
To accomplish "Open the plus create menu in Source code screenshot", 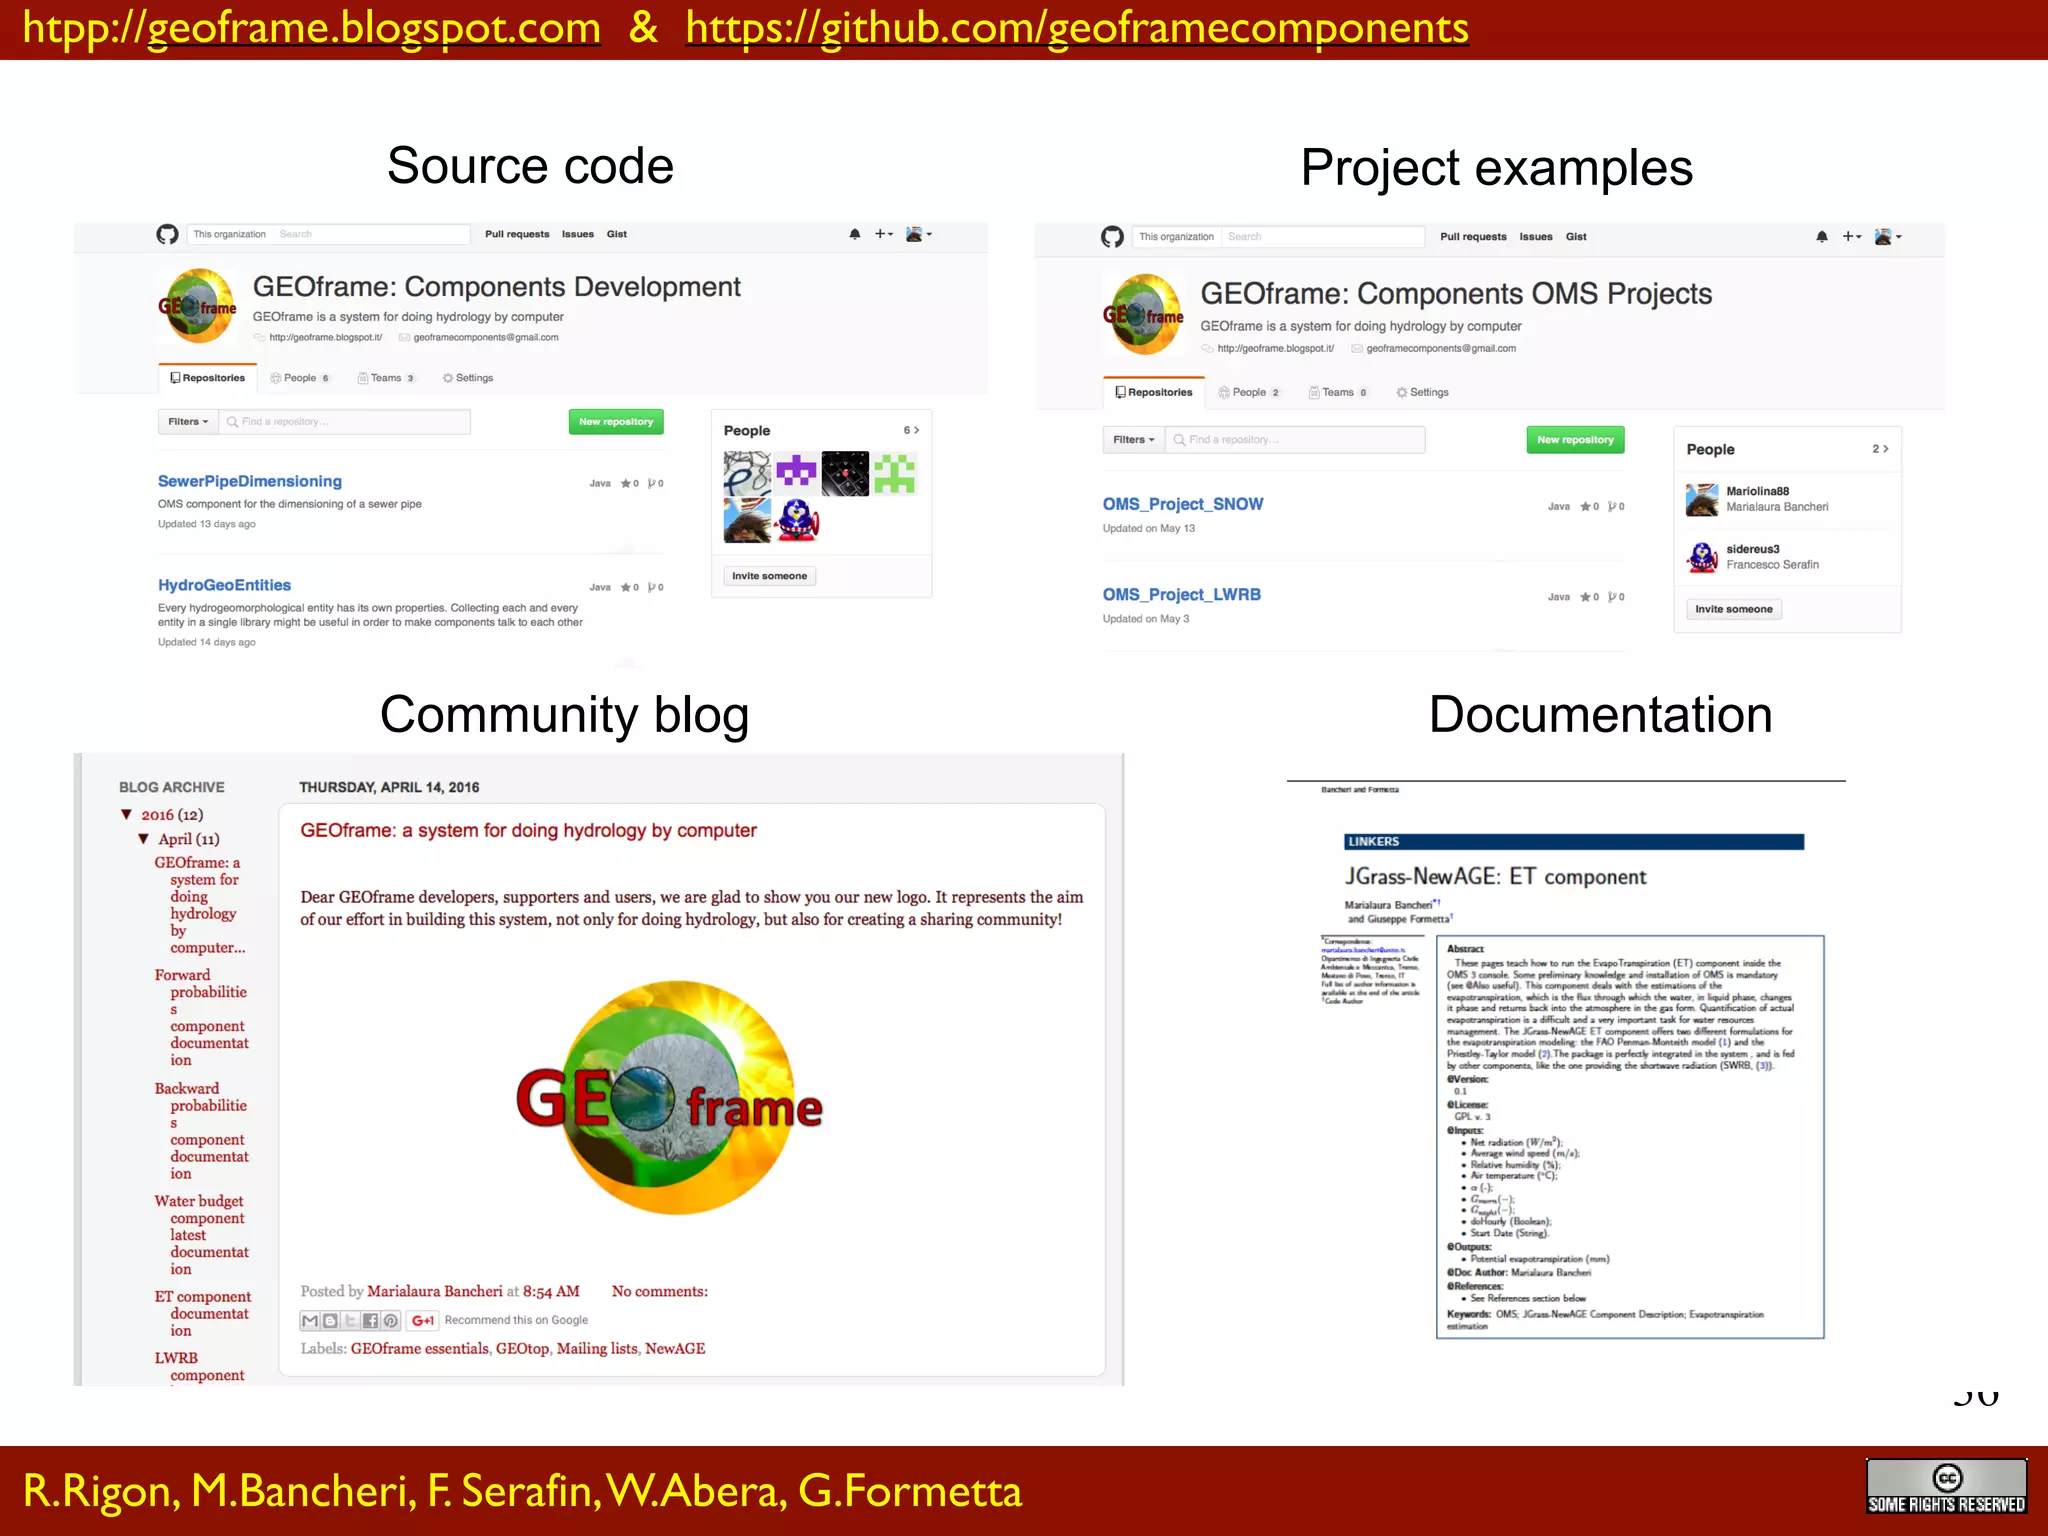I will 884,234.
